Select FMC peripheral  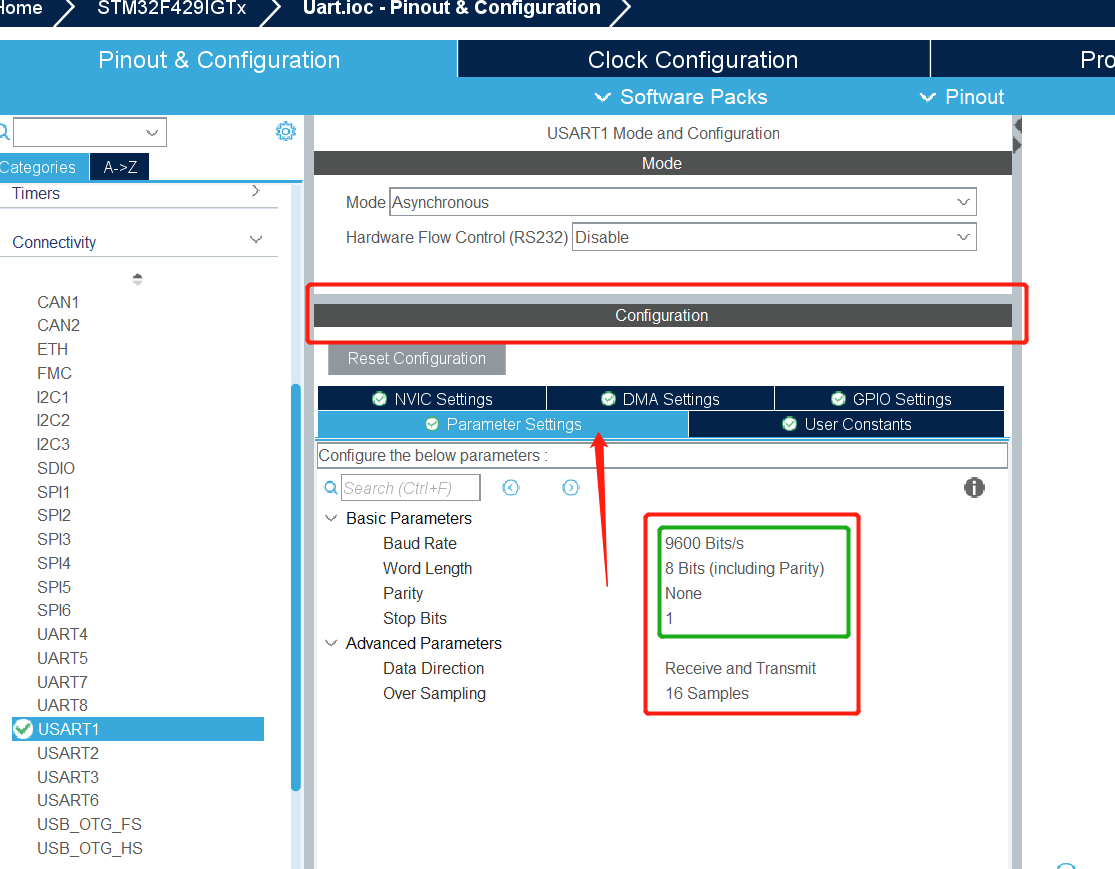[55, 373]
